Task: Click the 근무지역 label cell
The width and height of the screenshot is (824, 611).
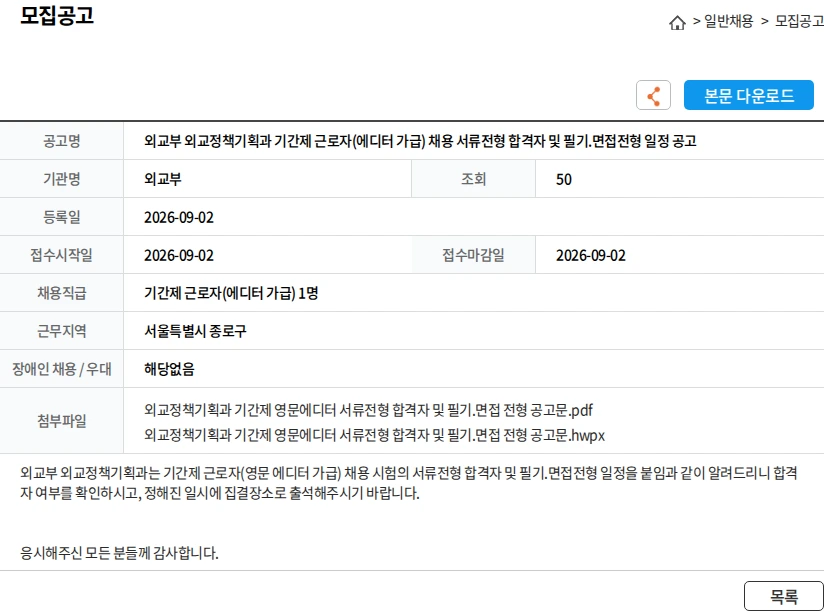Action: (61, 331)
